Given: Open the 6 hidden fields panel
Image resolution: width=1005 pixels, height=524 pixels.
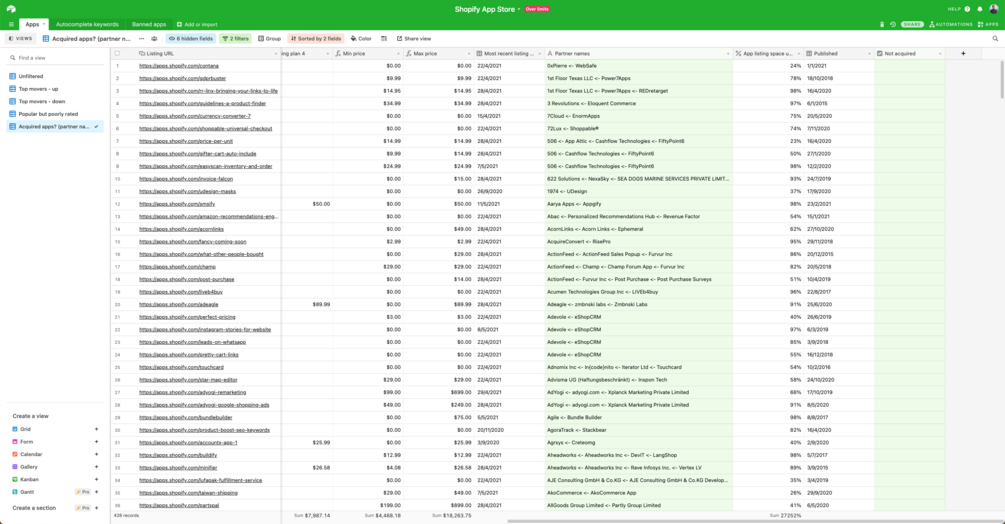Looking at the screenshot, I should tap(190, 38).
